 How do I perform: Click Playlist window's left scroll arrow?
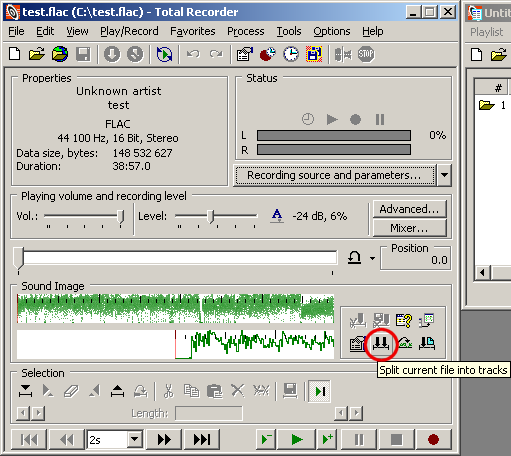[482, 273]
